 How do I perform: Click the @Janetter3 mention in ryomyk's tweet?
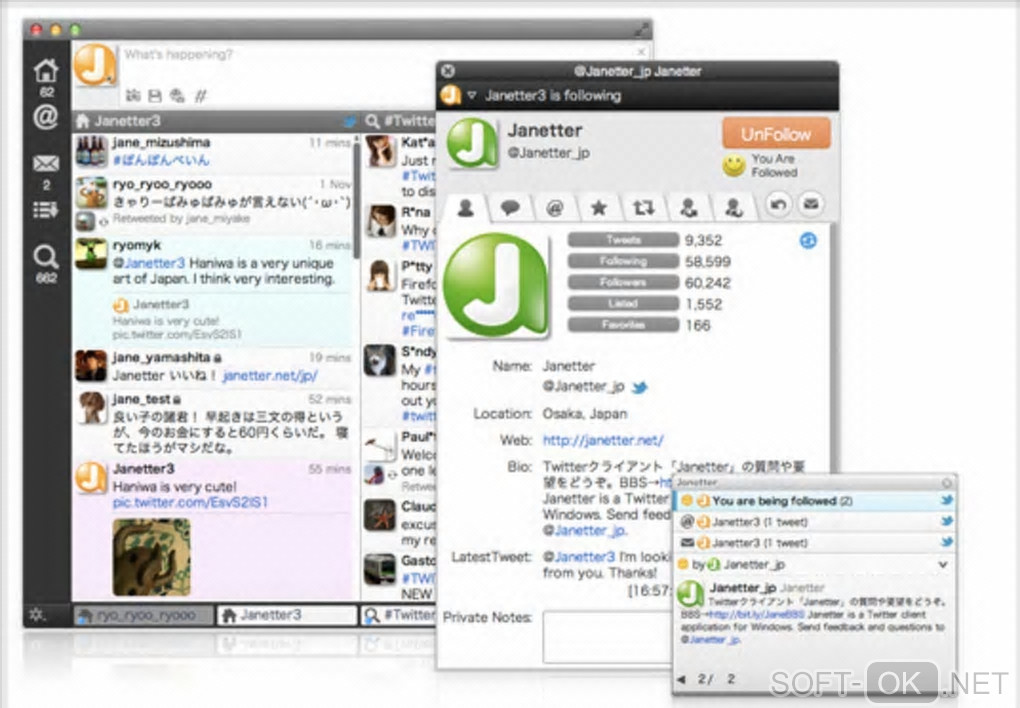click(150, 264)
